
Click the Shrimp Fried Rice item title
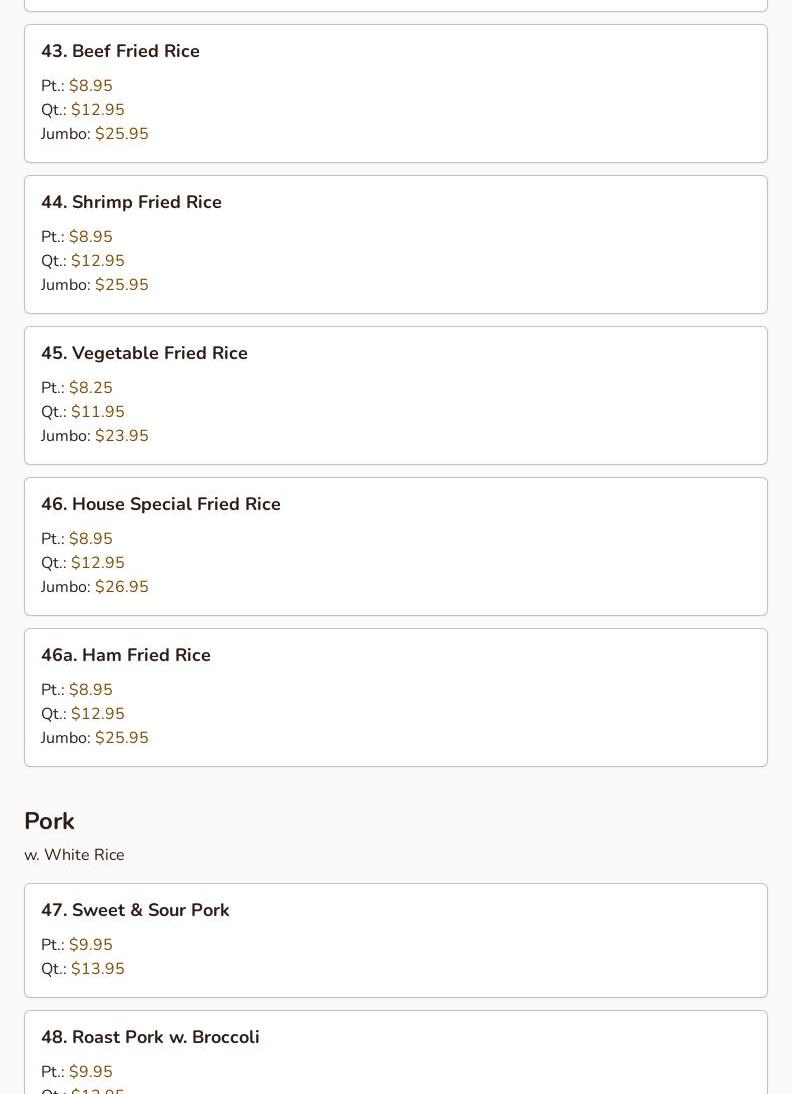click(x=131, y=202)
